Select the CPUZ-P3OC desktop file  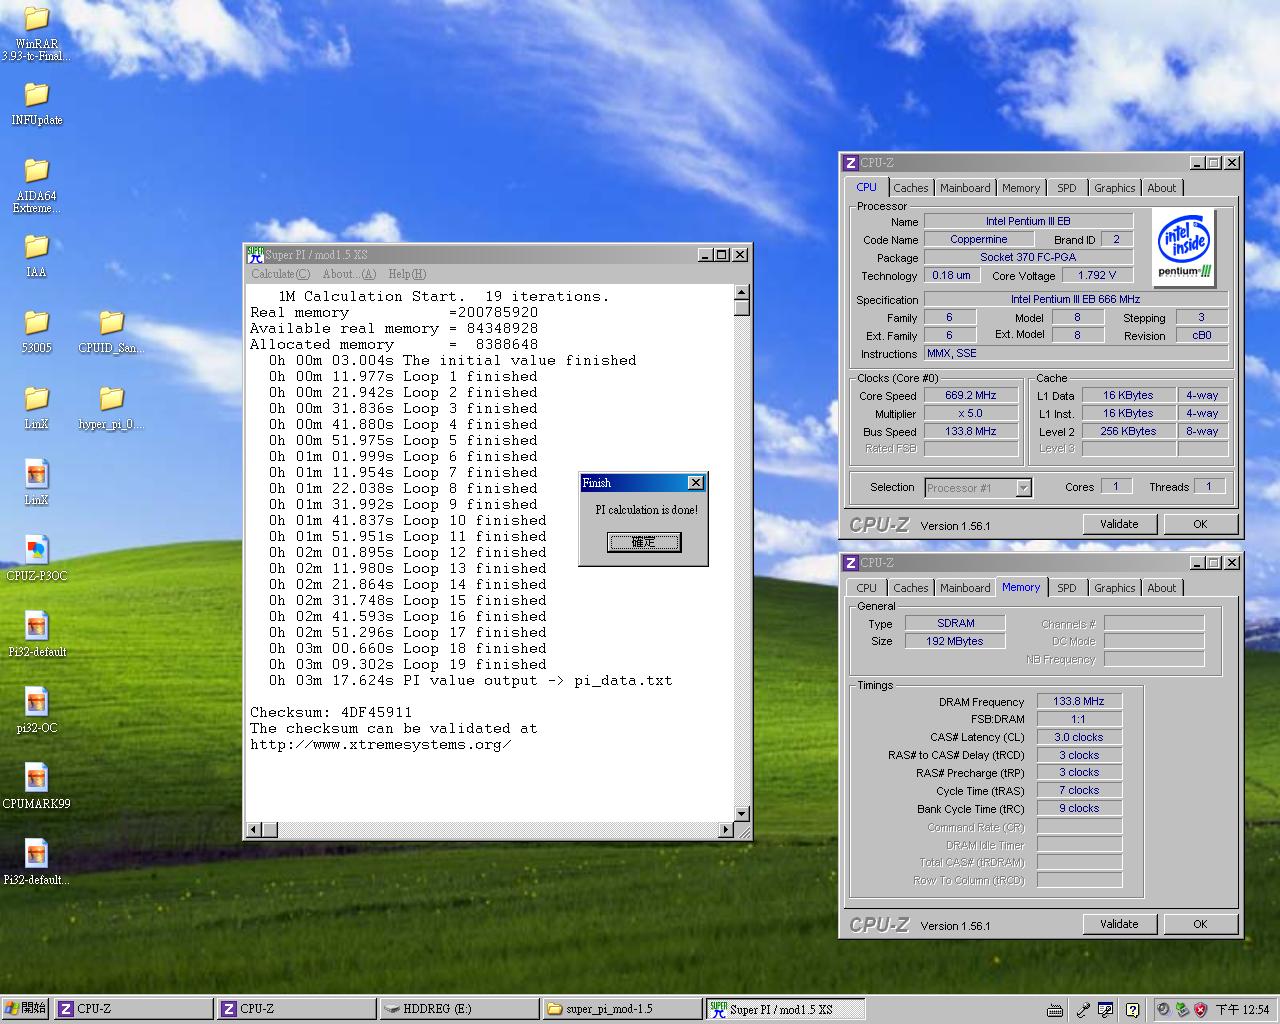[36, 550]
